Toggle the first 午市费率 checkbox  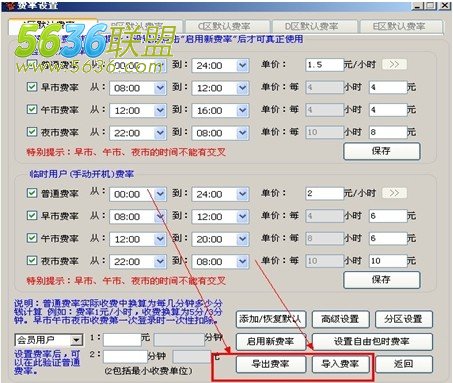click(32, 109)
